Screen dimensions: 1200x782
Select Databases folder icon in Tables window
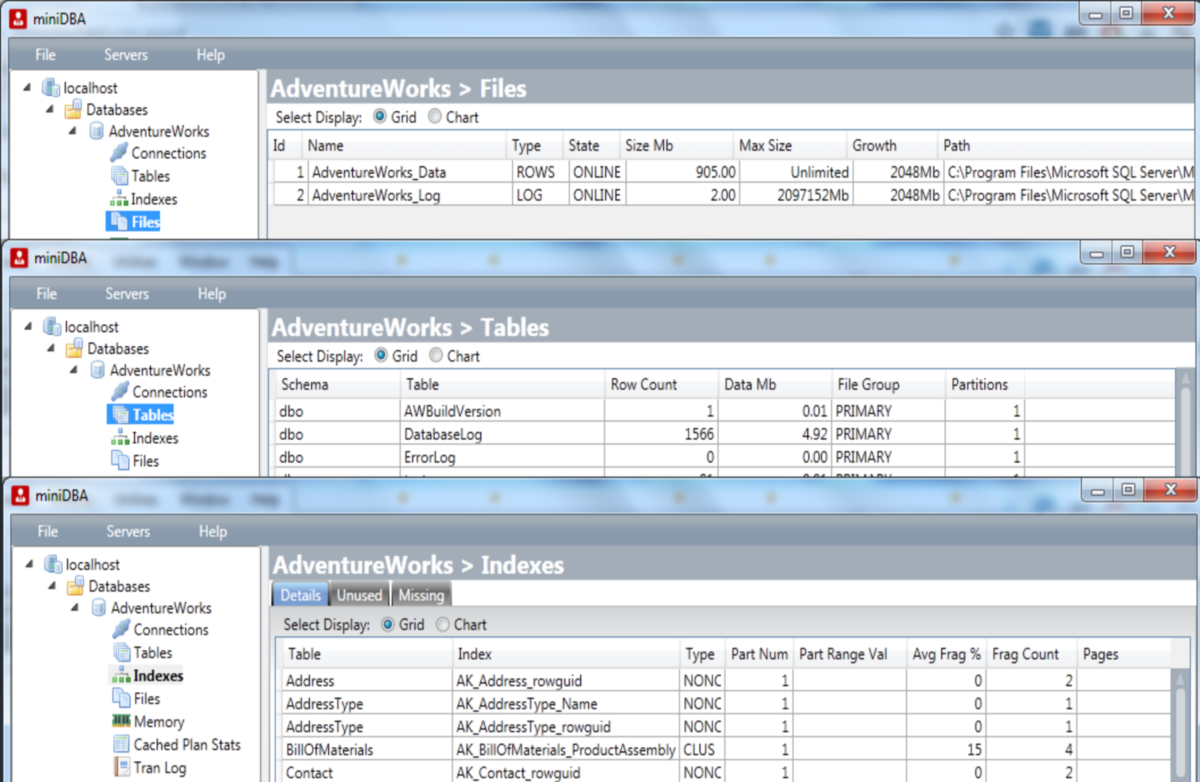tap(74, 349)
